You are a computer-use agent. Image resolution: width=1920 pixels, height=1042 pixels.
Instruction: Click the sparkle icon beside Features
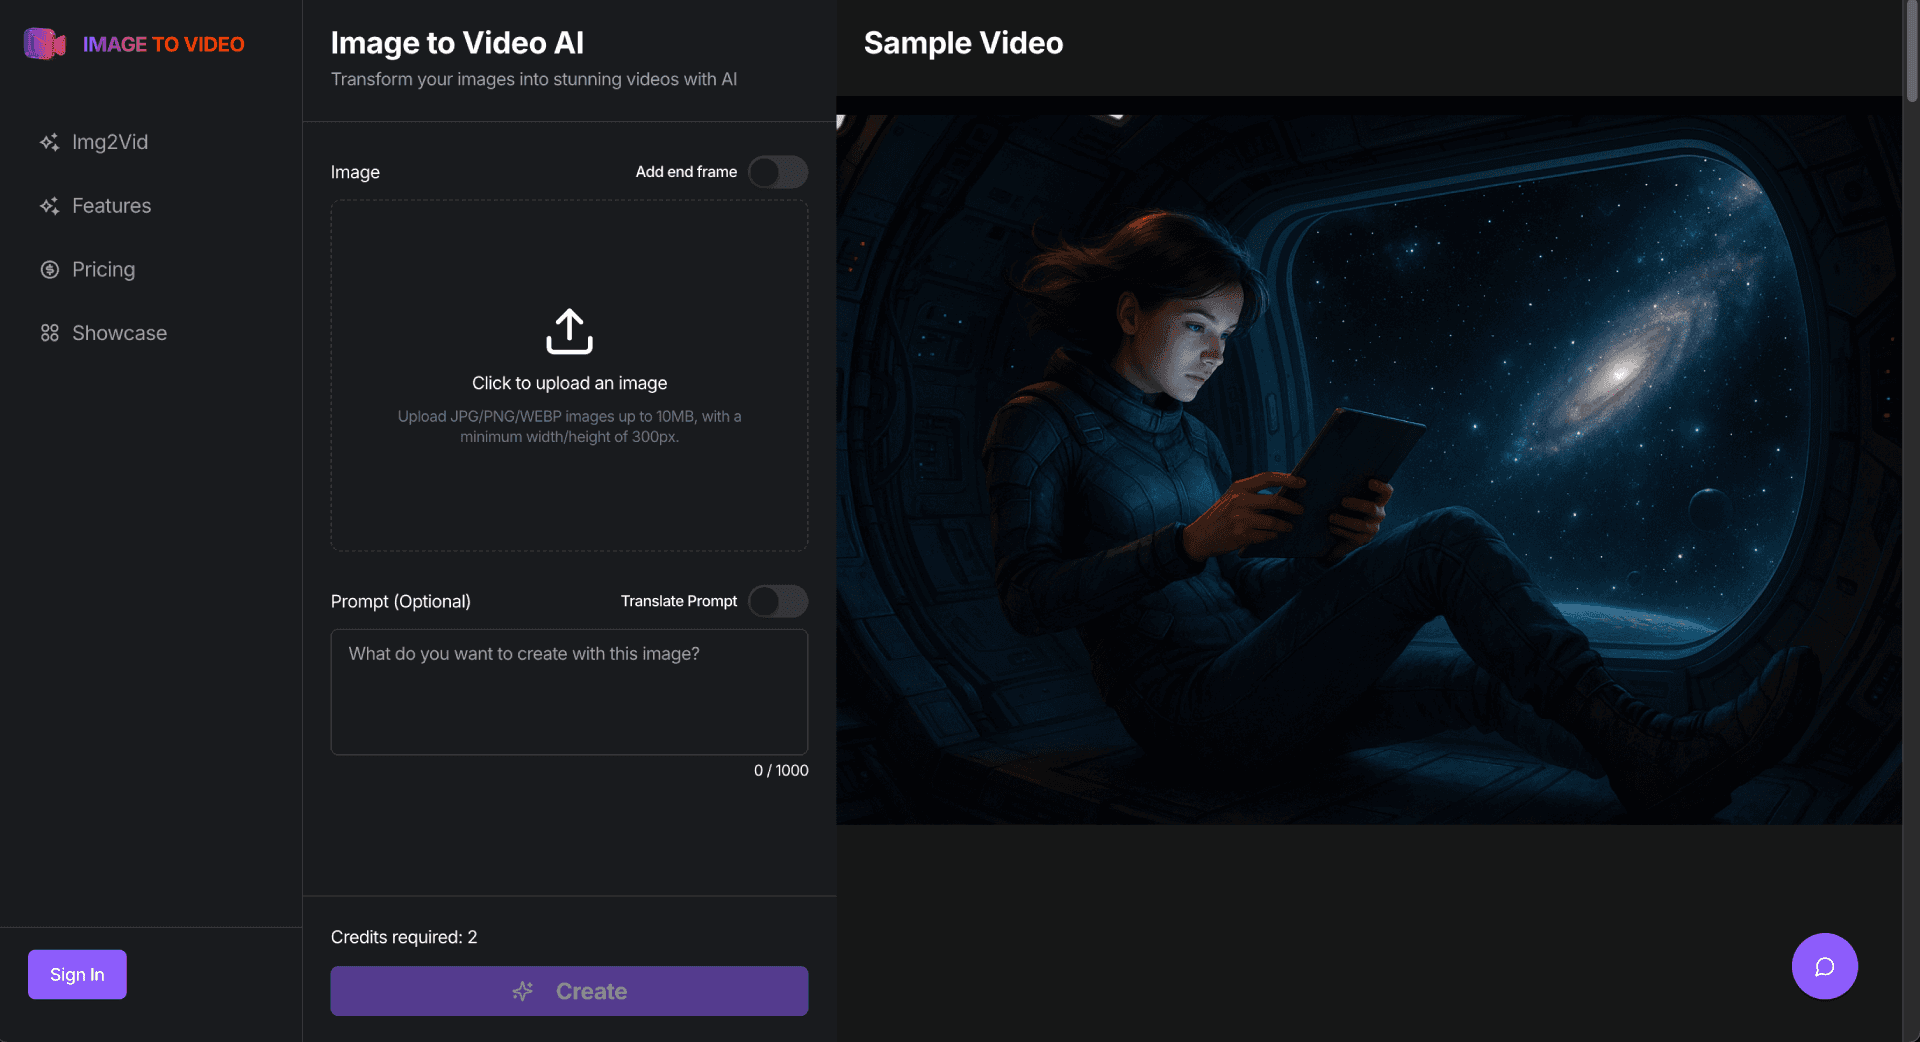49,206
